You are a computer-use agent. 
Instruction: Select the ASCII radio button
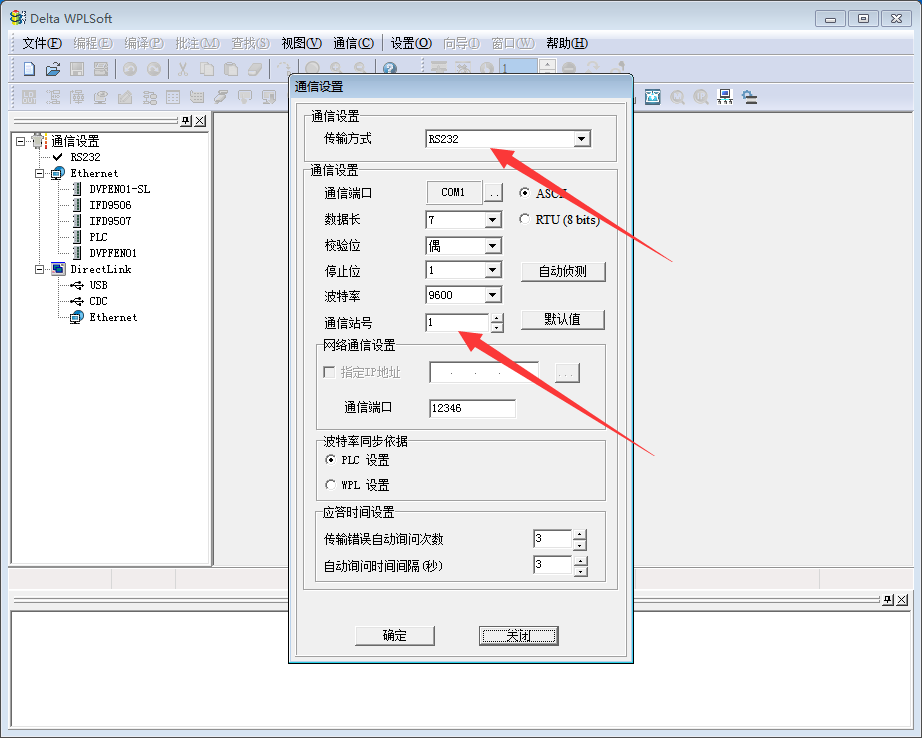pos(525,193)
